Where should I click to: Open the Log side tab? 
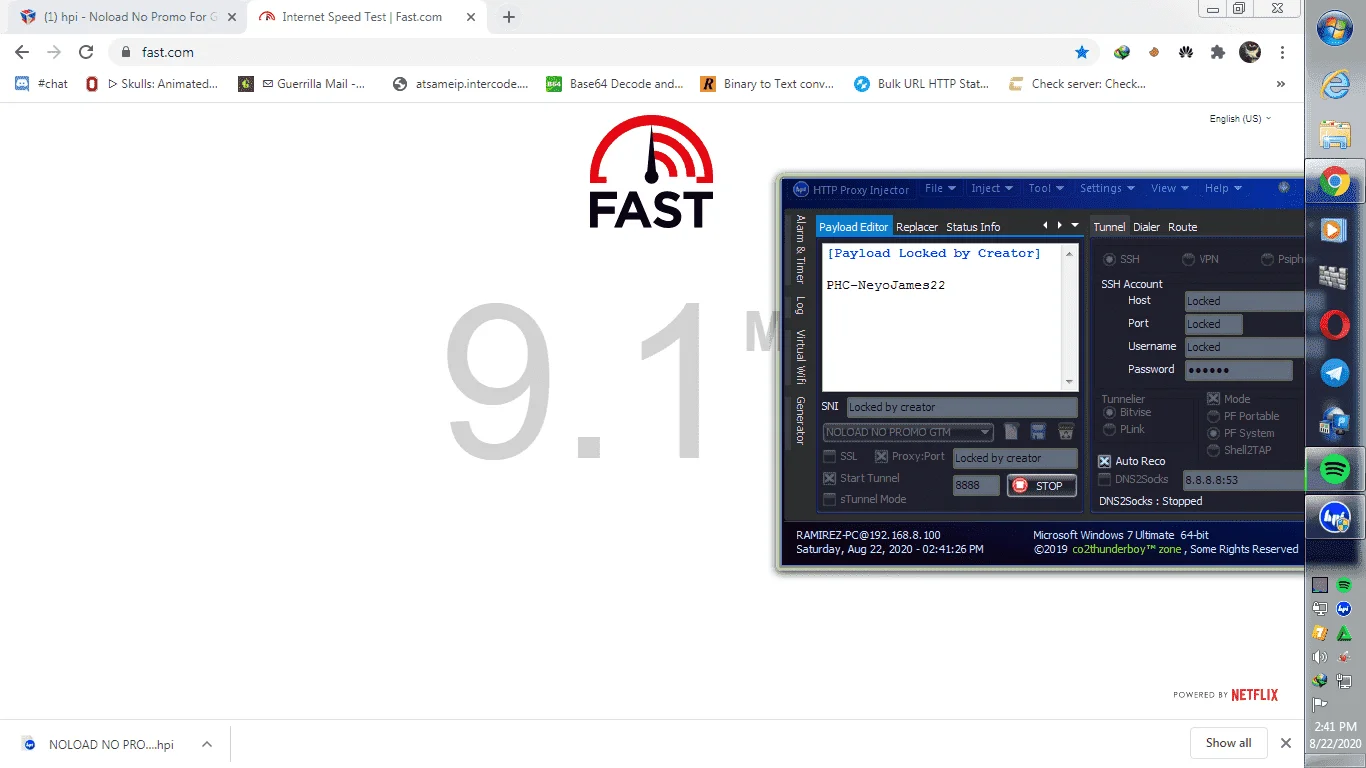click(800, 306)
